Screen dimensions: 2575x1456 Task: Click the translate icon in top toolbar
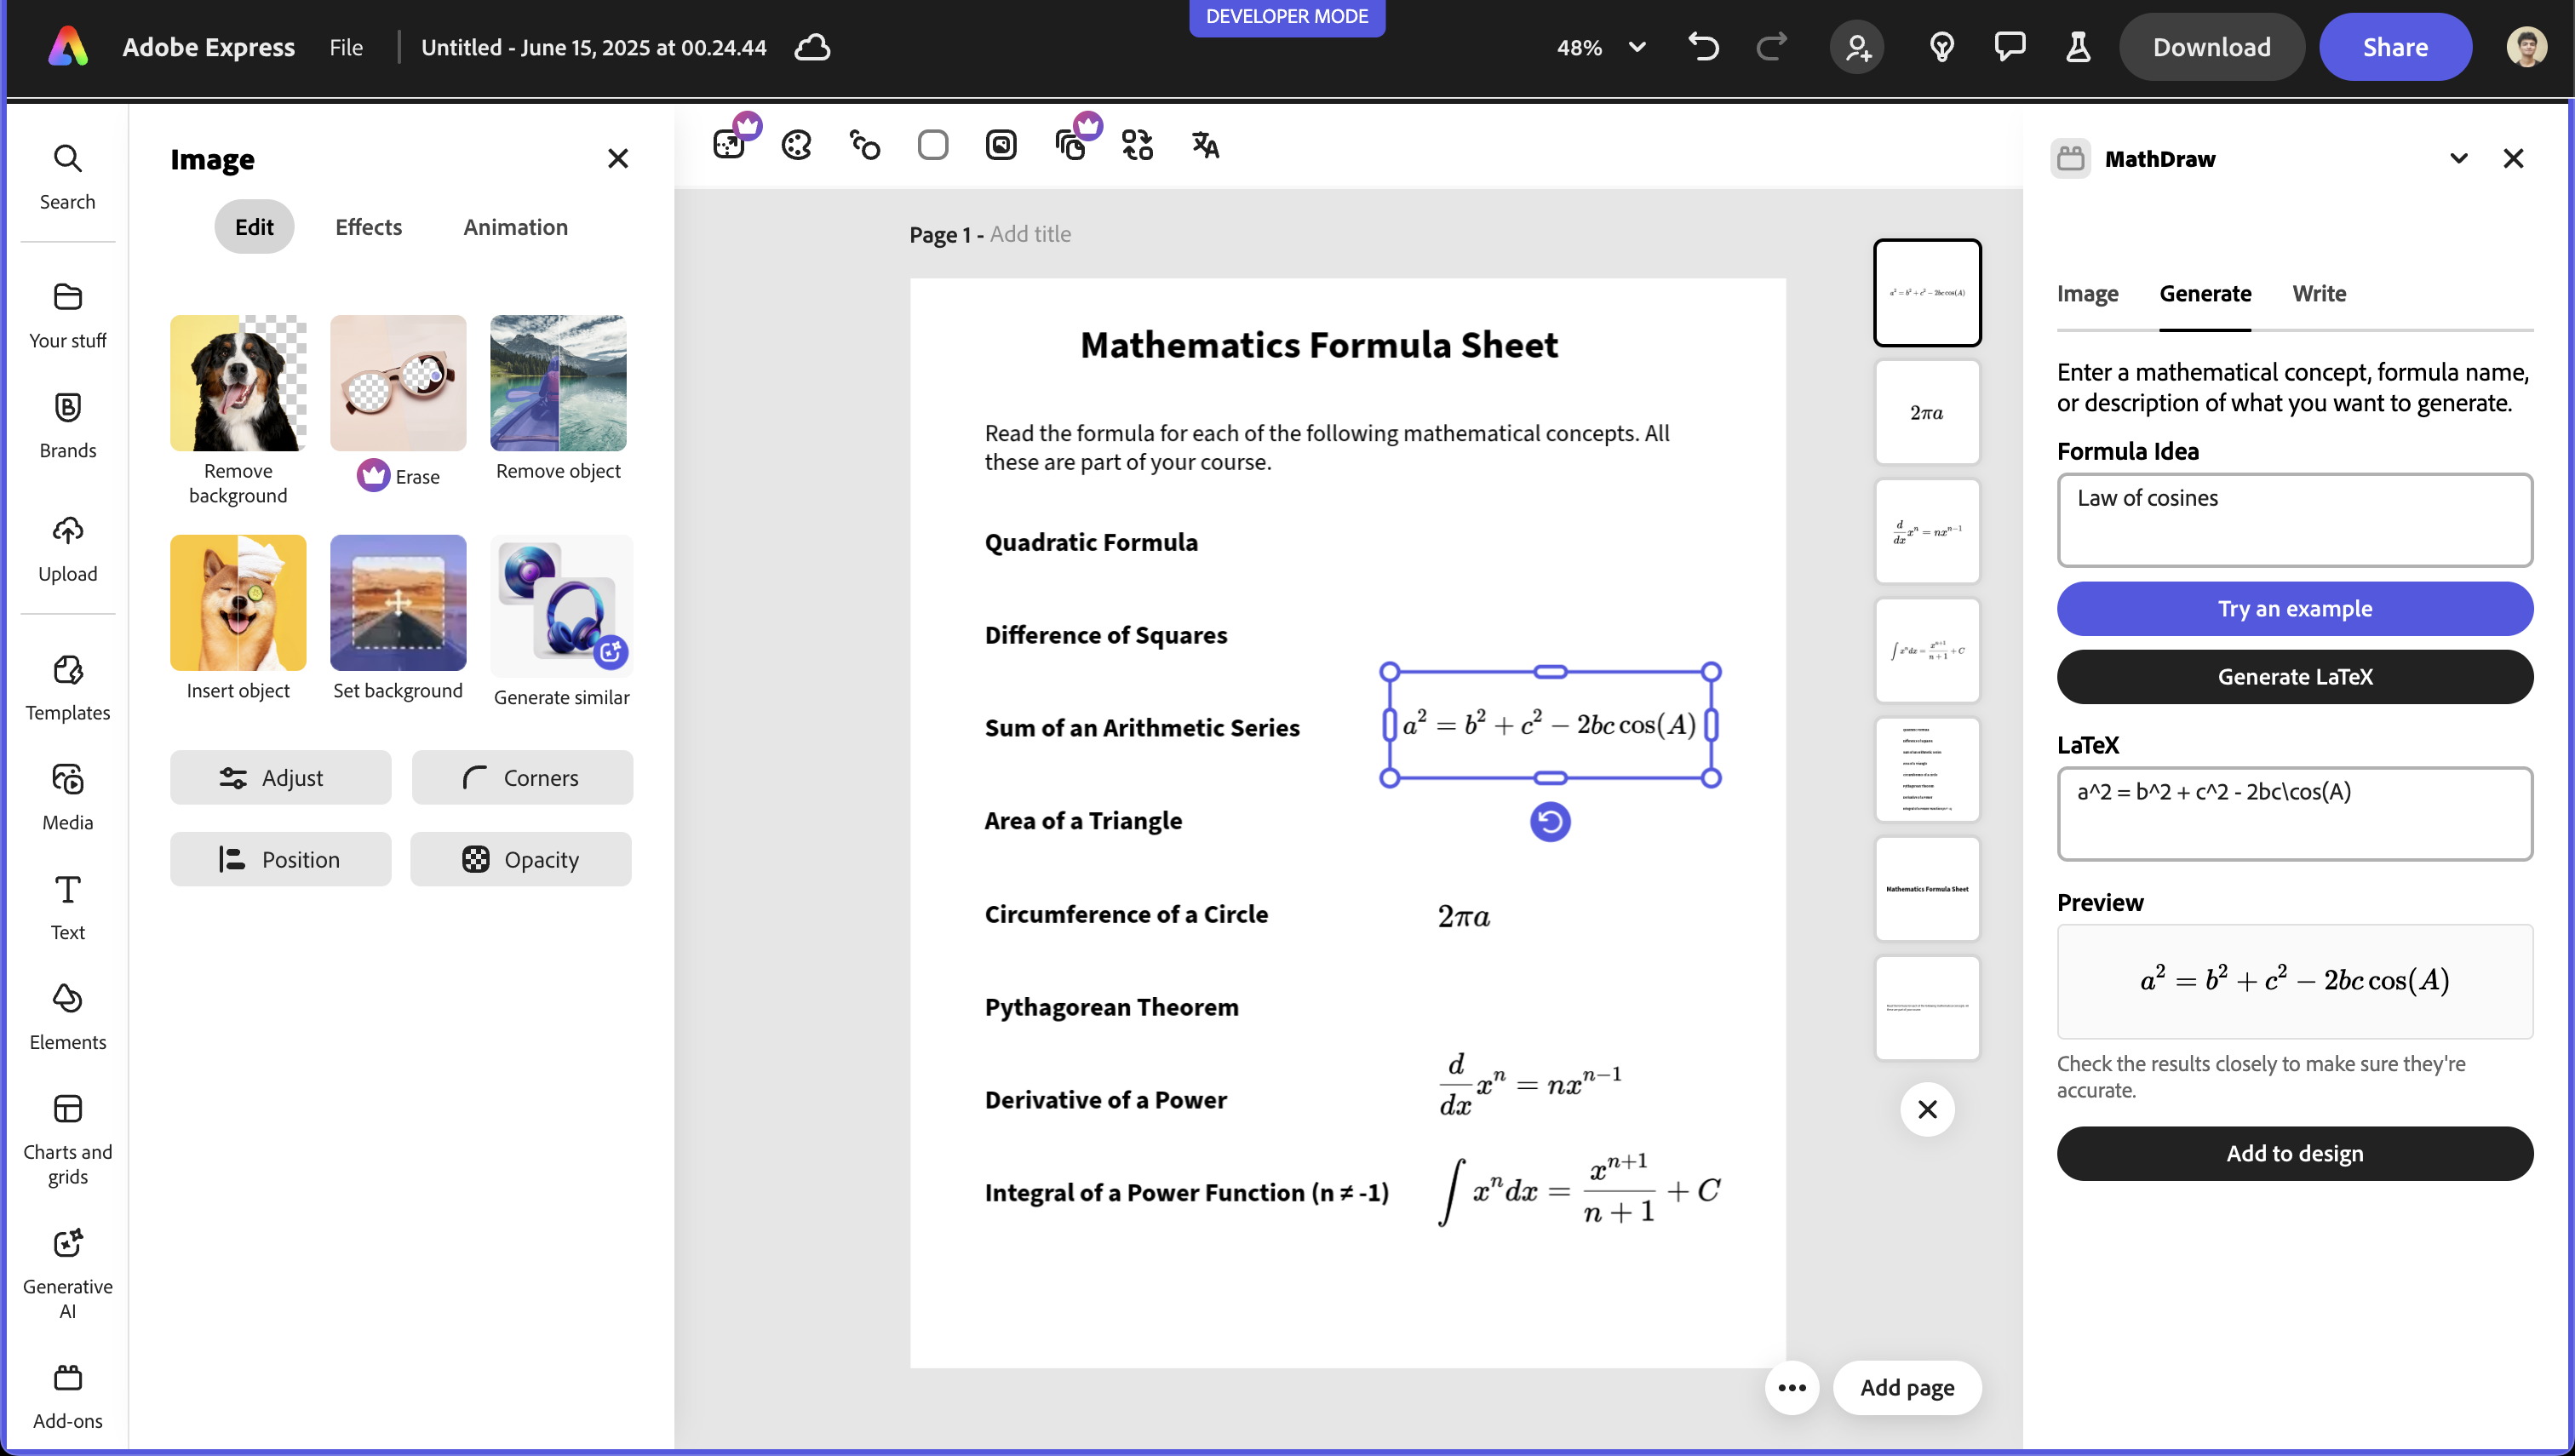tap(1205, 145)
